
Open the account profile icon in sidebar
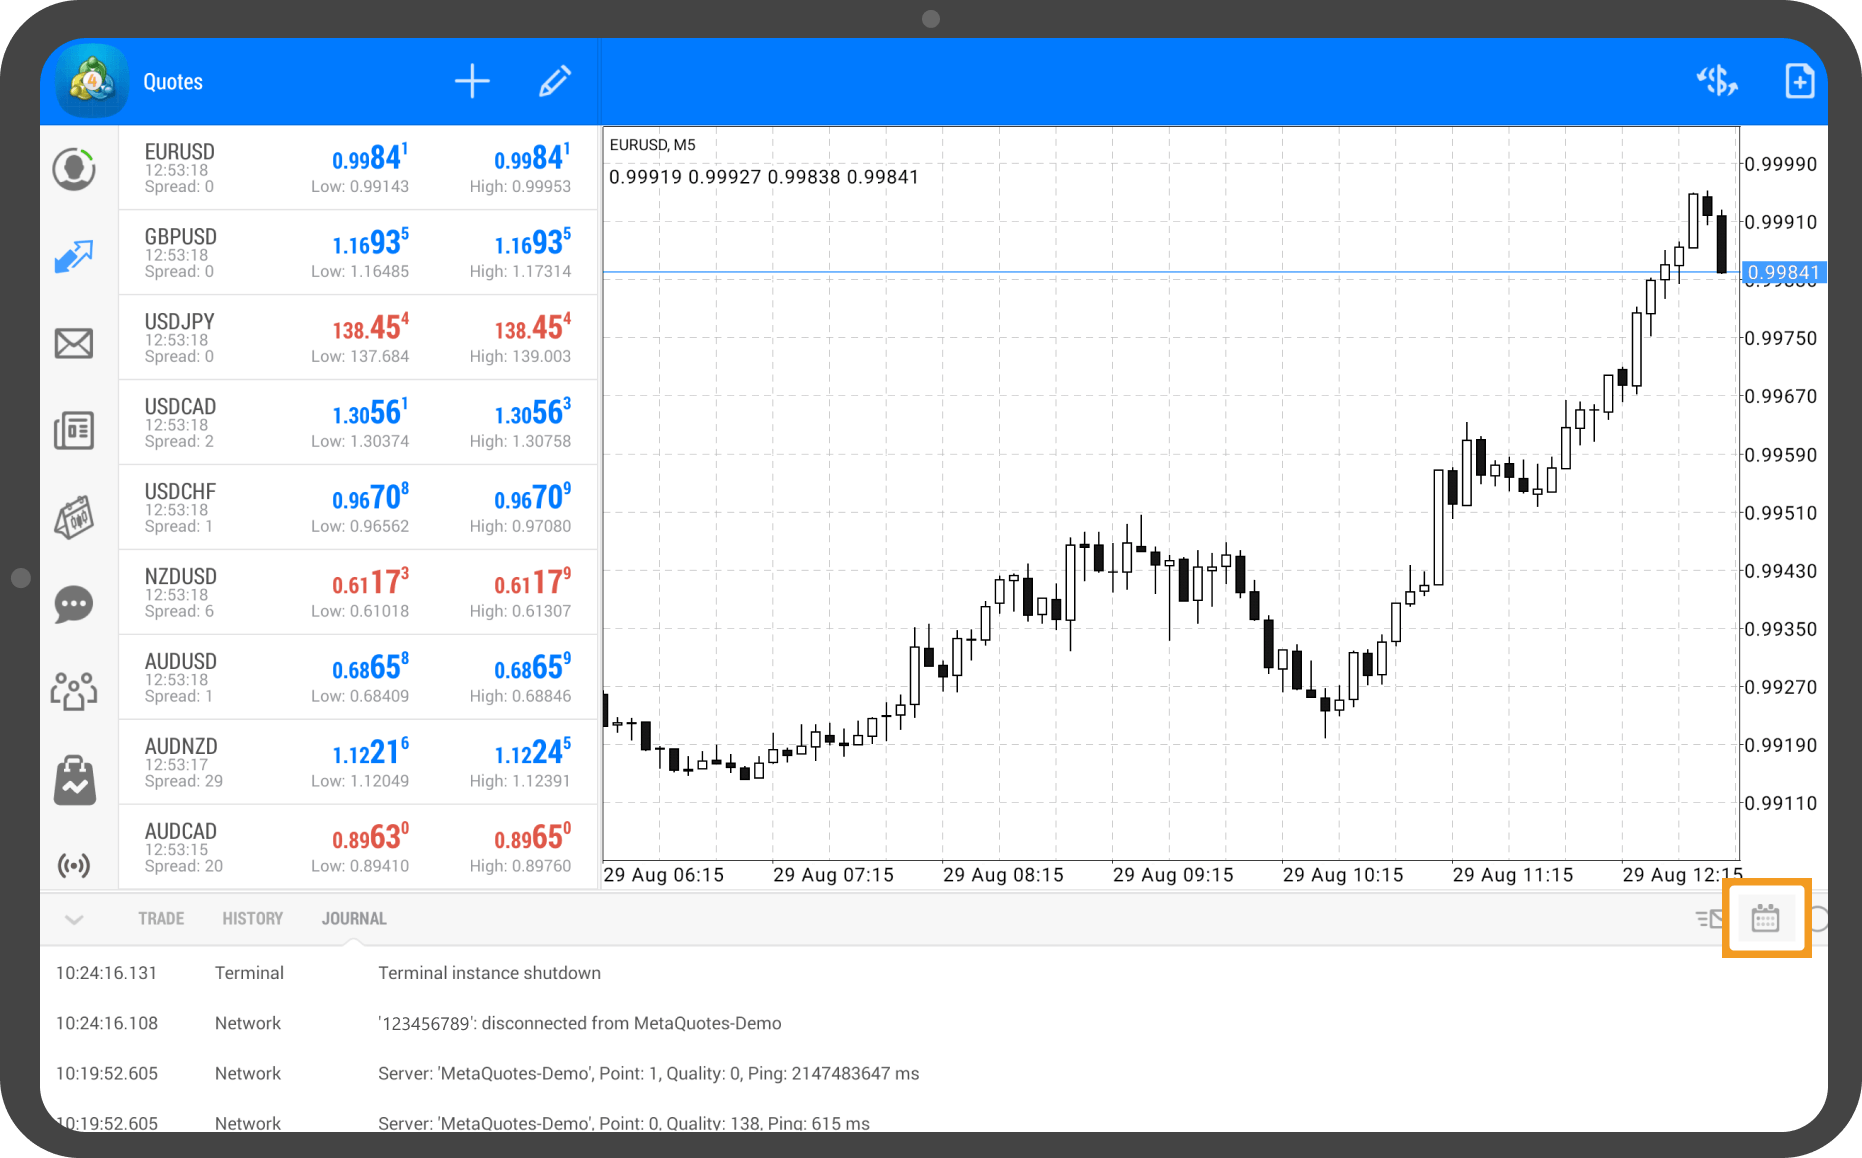(74, 169)
